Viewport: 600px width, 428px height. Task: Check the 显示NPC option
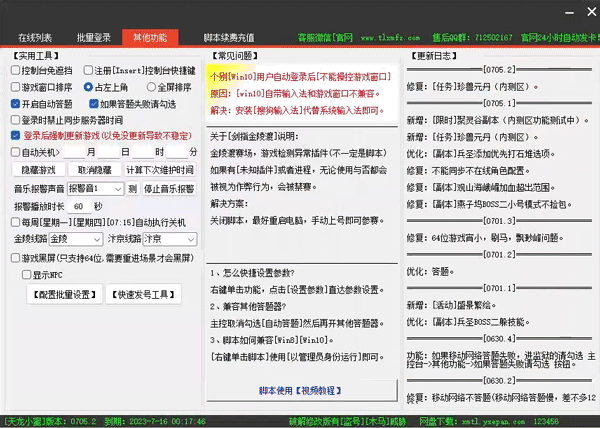(x=28, y=273)
